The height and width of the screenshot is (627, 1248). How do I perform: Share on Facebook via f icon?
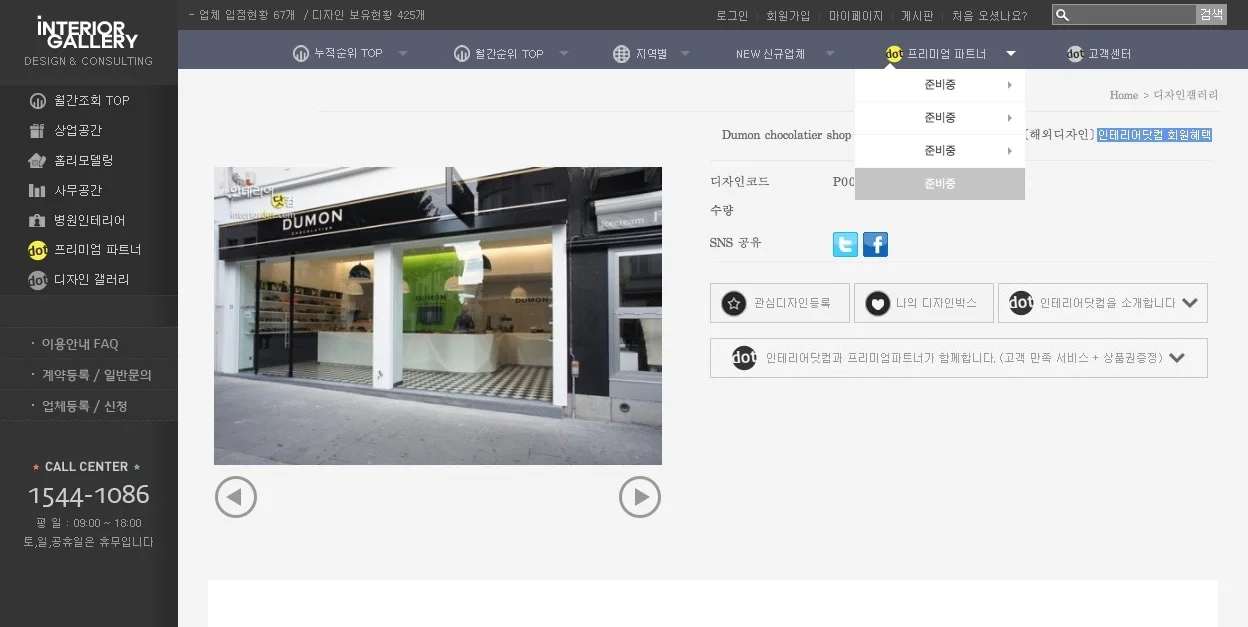click(875, 245)
